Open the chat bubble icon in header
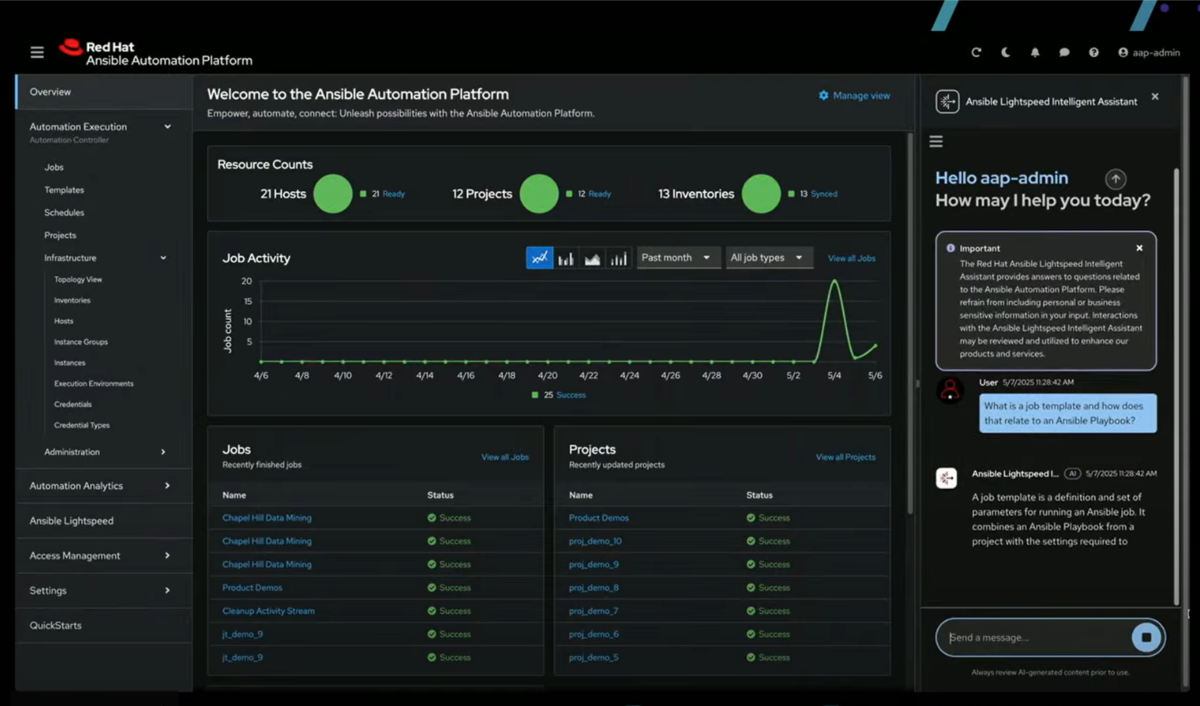Image resolution: width=1200 pixels, height=706 pixels. [x=1064, y=53]
